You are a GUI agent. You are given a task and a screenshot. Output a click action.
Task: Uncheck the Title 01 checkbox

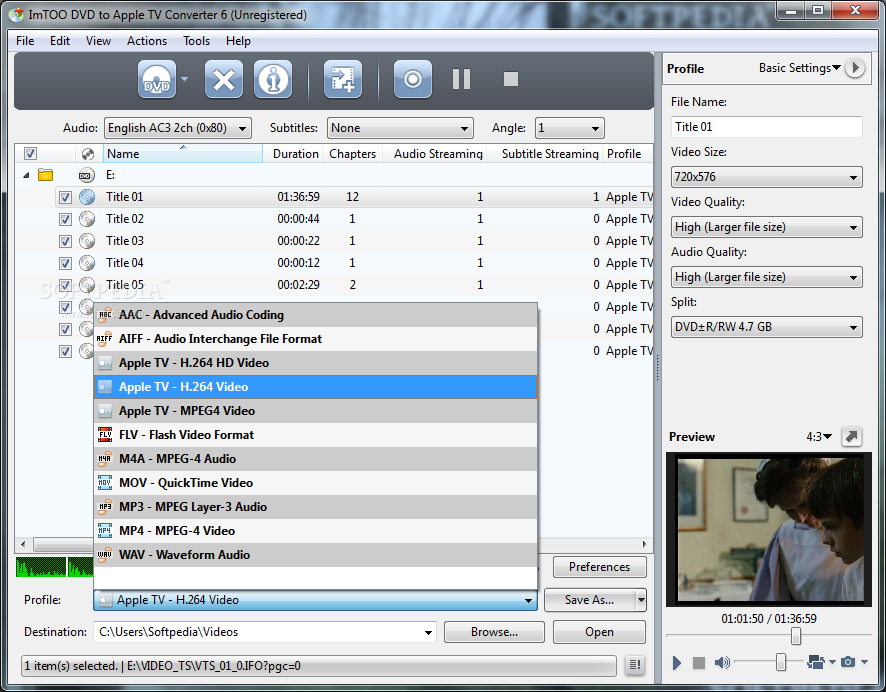point(66,197)
